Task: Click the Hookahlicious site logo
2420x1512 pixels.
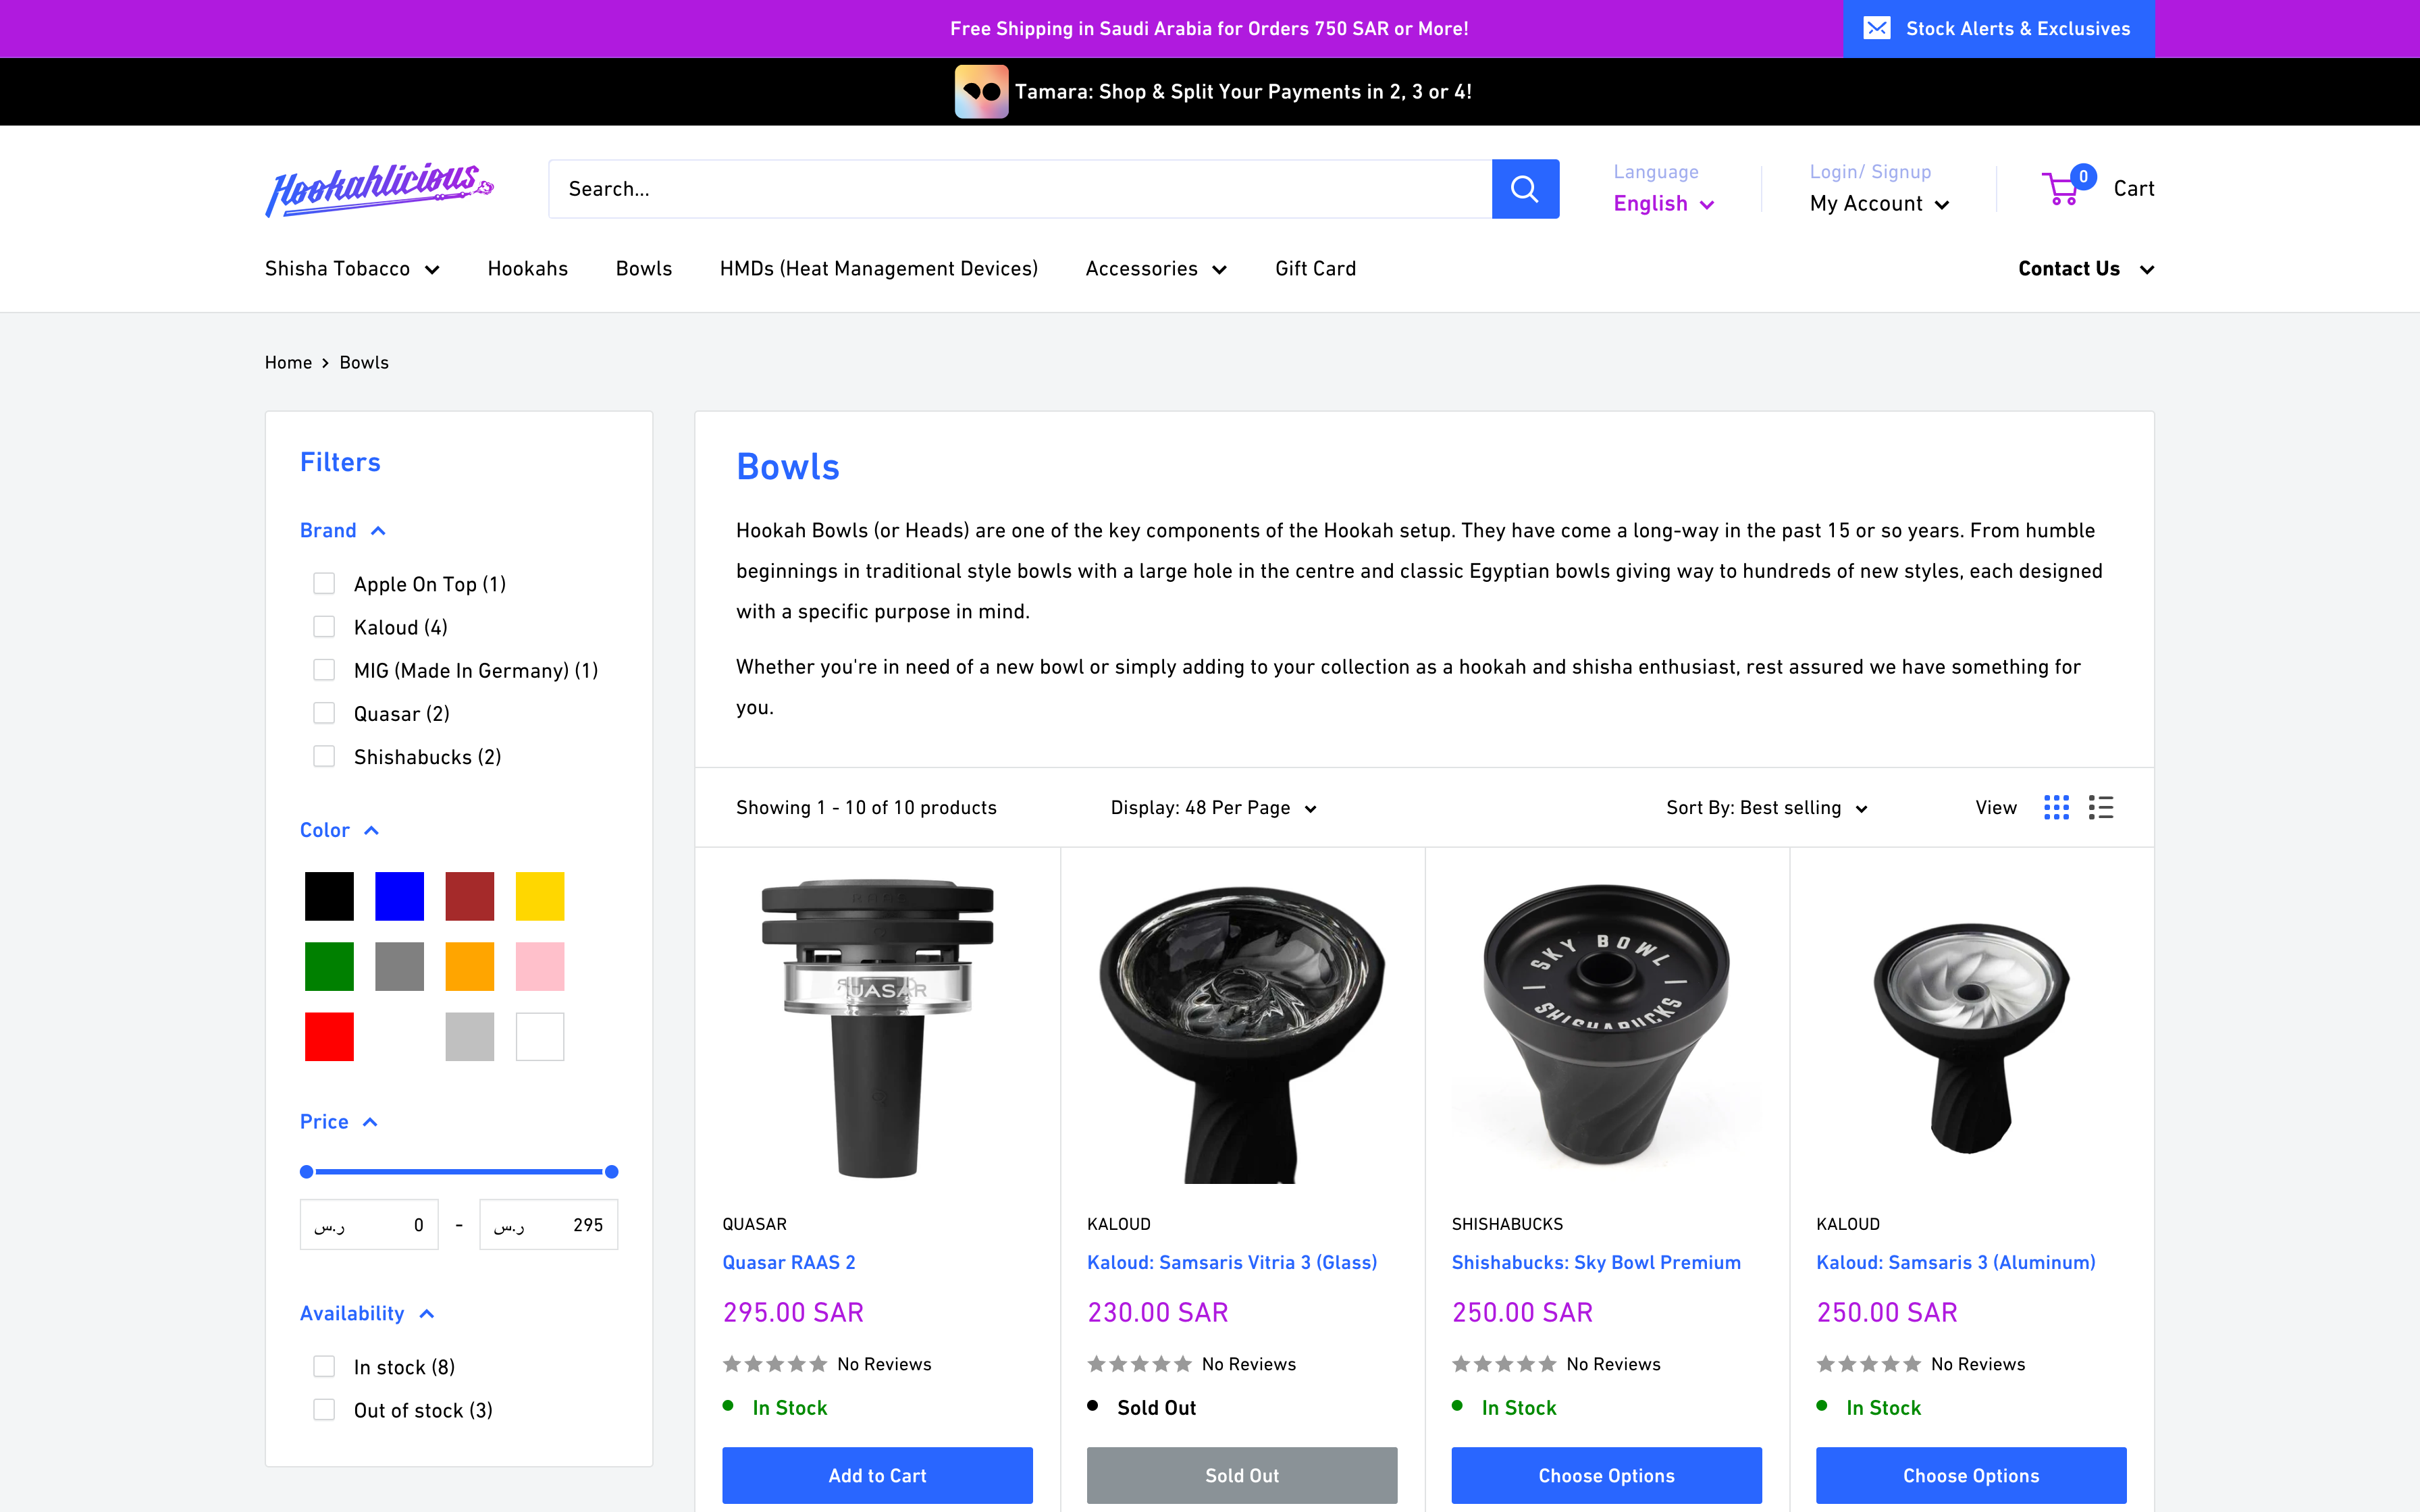Action: (378, 188)
